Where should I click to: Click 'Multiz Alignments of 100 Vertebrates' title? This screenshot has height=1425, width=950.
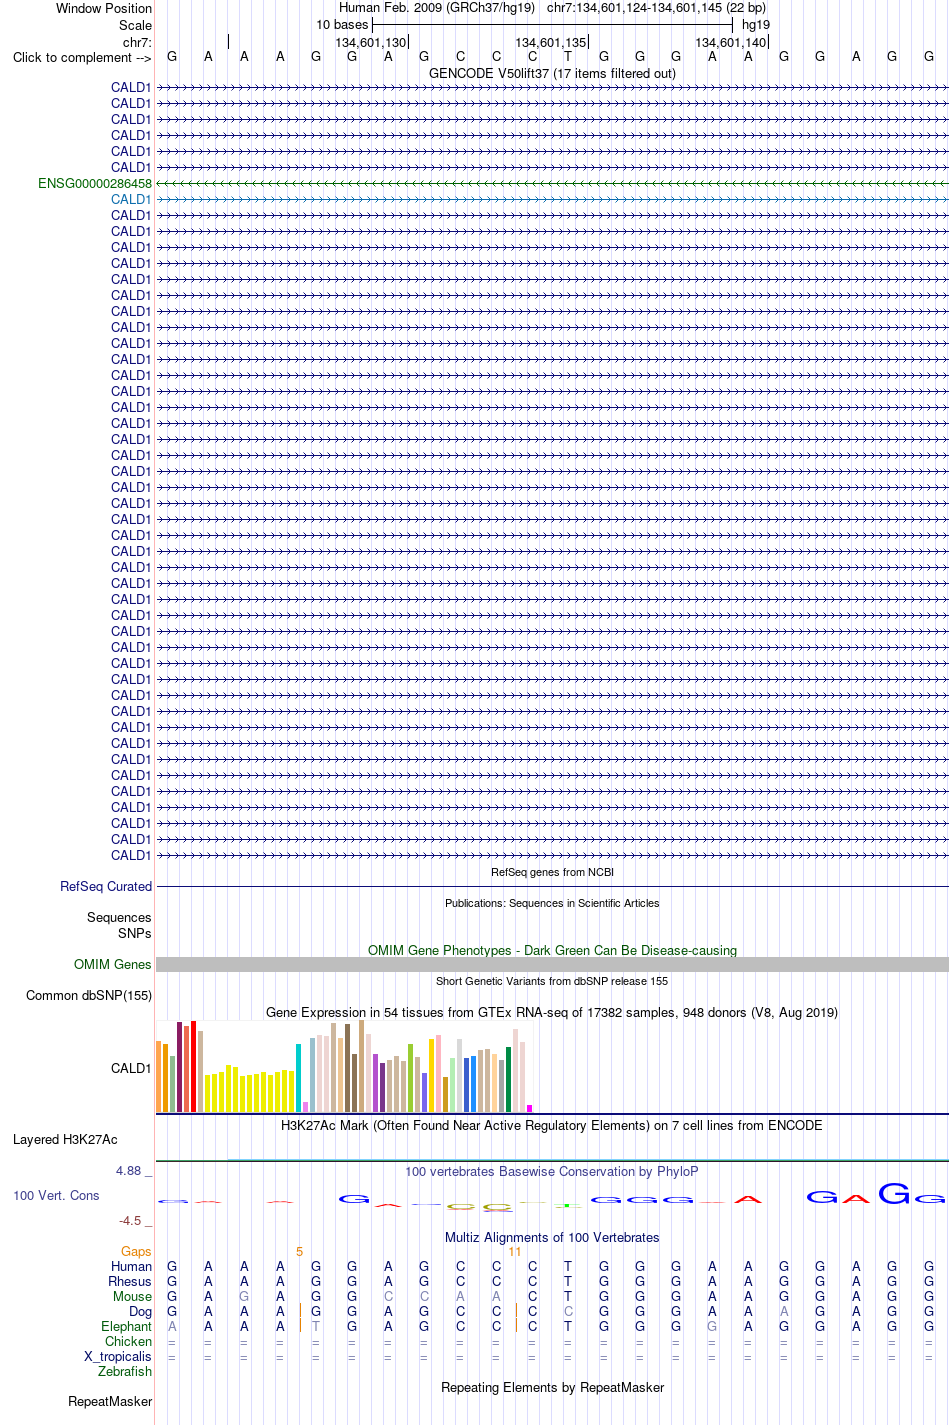552,1237
